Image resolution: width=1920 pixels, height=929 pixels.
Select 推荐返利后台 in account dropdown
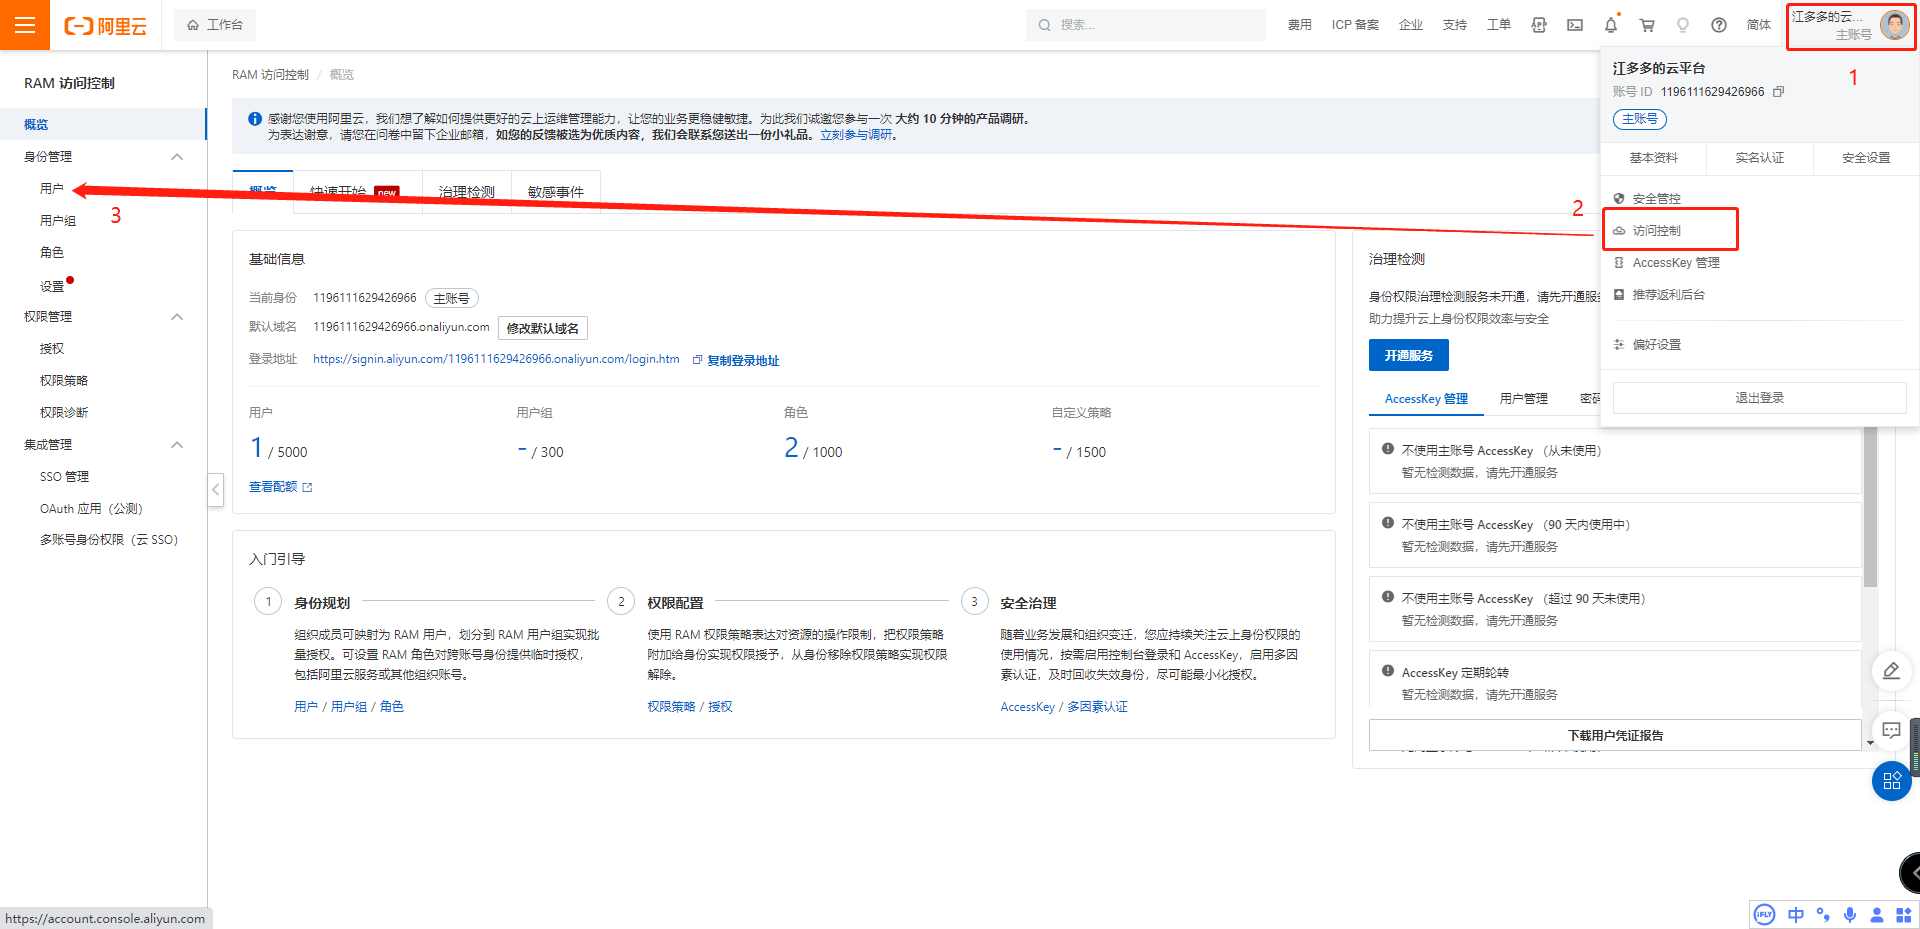coord(1668,295)
